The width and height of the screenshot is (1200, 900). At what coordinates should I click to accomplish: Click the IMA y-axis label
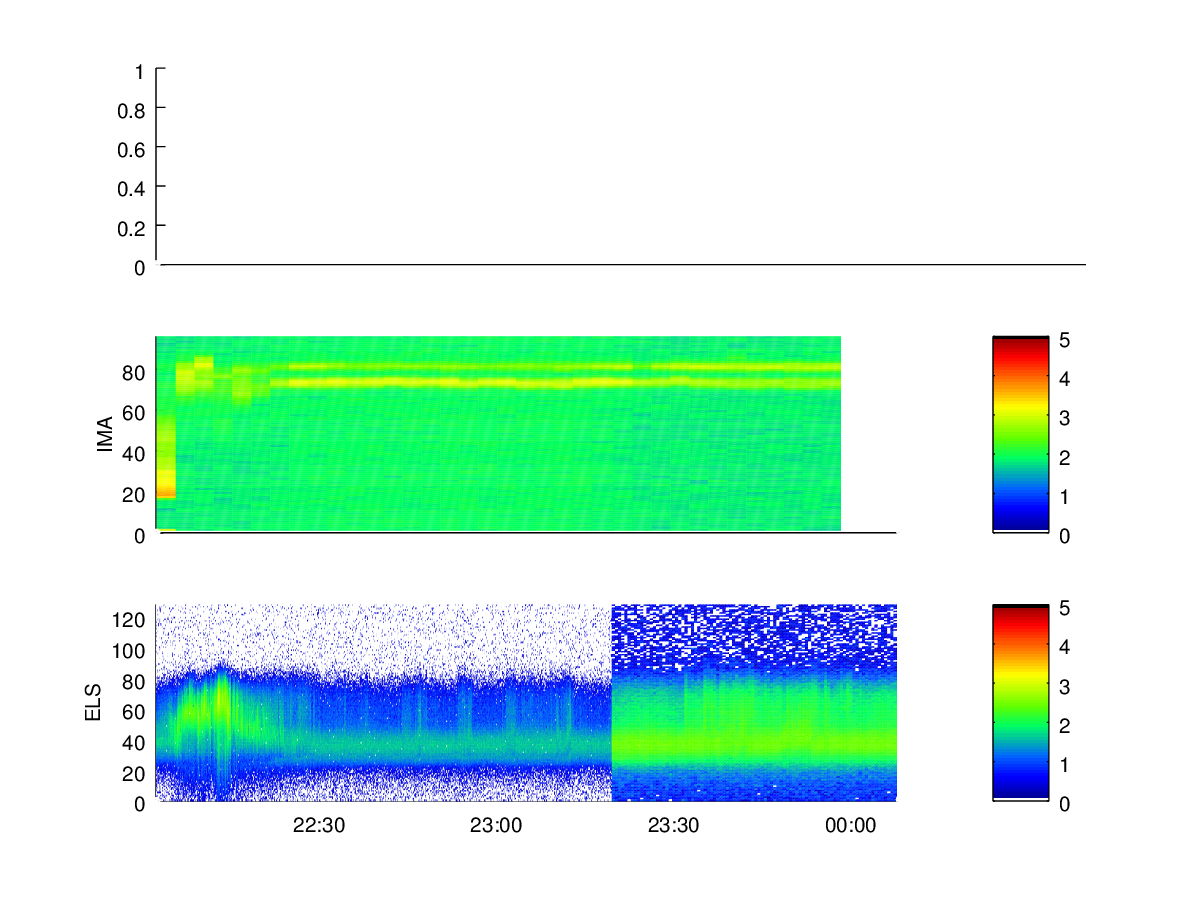pyautogui.click(x=105, y=434)
